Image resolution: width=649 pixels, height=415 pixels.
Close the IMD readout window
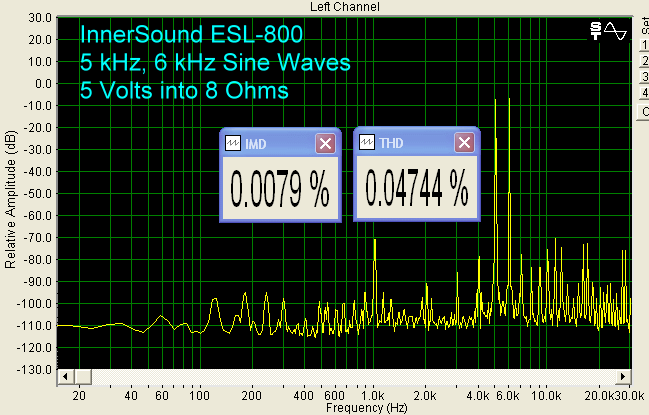coord(325,144)
